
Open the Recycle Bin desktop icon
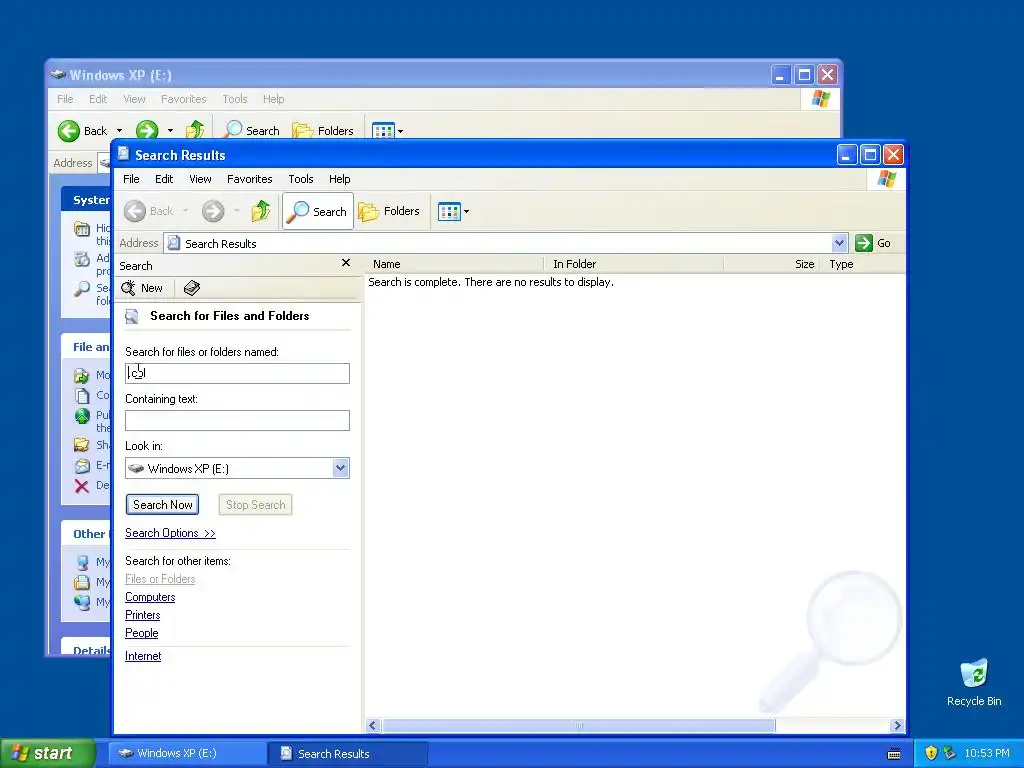coord(974,682)
